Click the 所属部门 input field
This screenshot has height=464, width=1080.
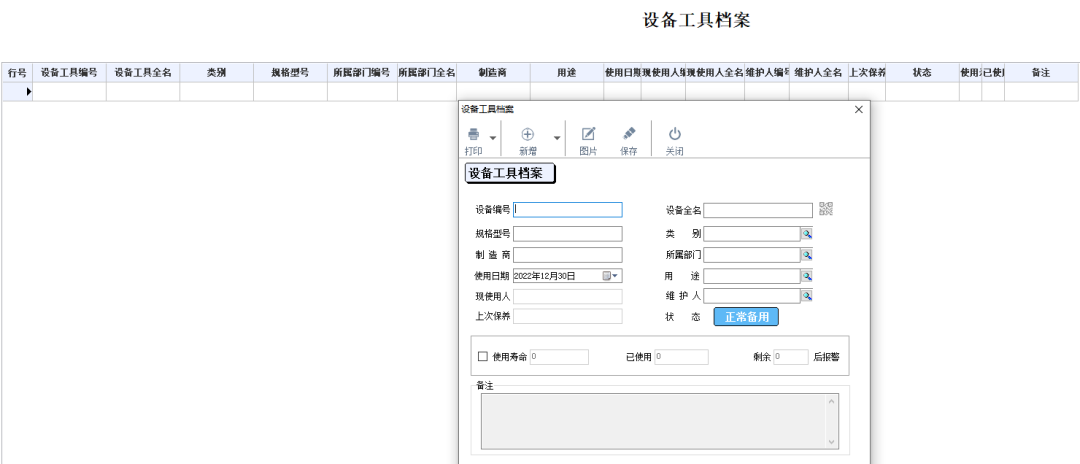click(x=751, y=255)
